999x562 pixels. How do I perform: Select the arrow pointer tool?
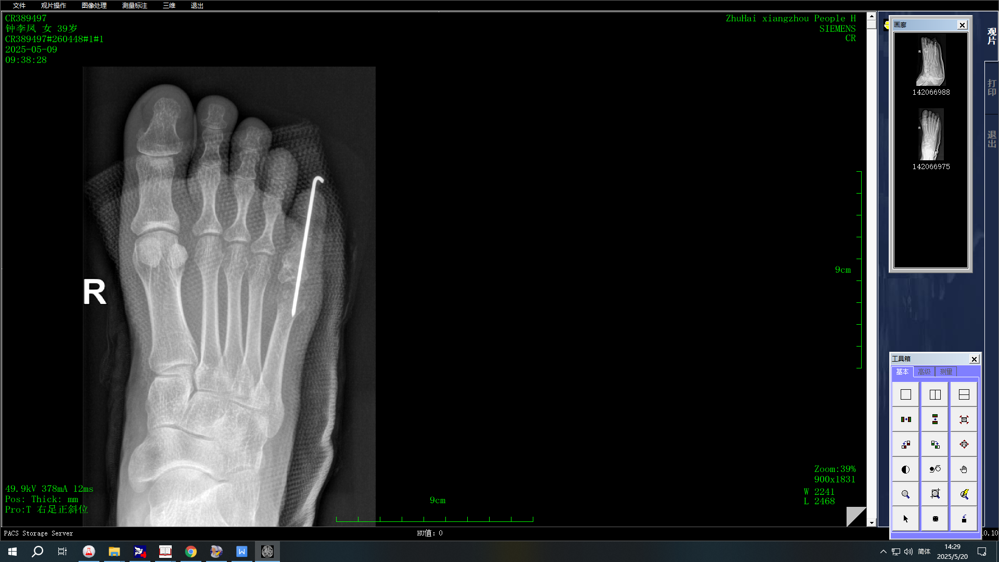[906, 519]
